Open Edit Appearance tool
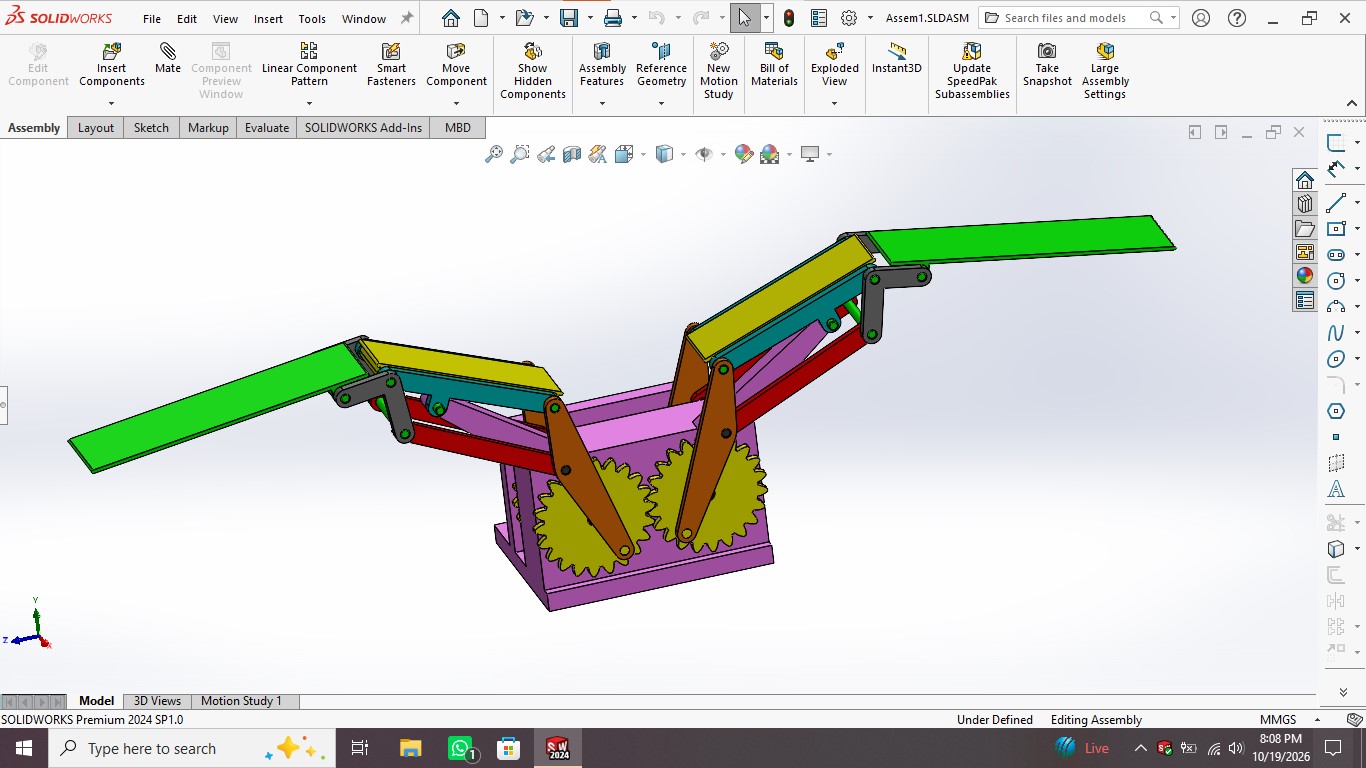Image resolution: width=1366 pixels, height=768 pixels. (743, 154)
